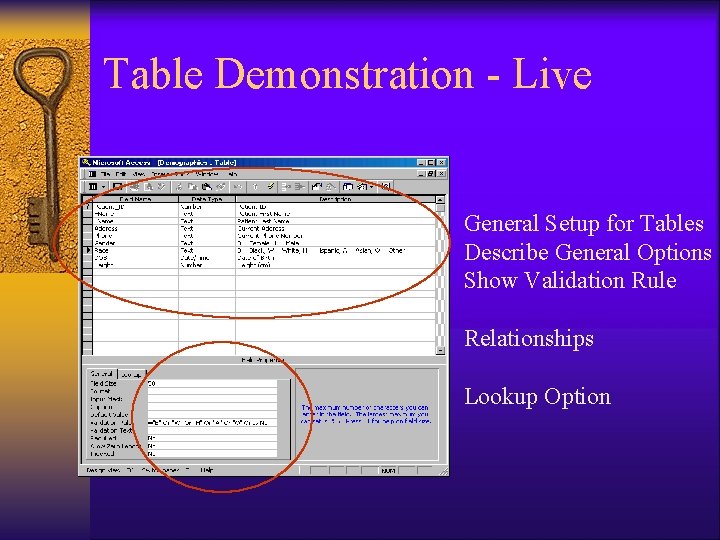Click the Race description listing Black, White

335,250
